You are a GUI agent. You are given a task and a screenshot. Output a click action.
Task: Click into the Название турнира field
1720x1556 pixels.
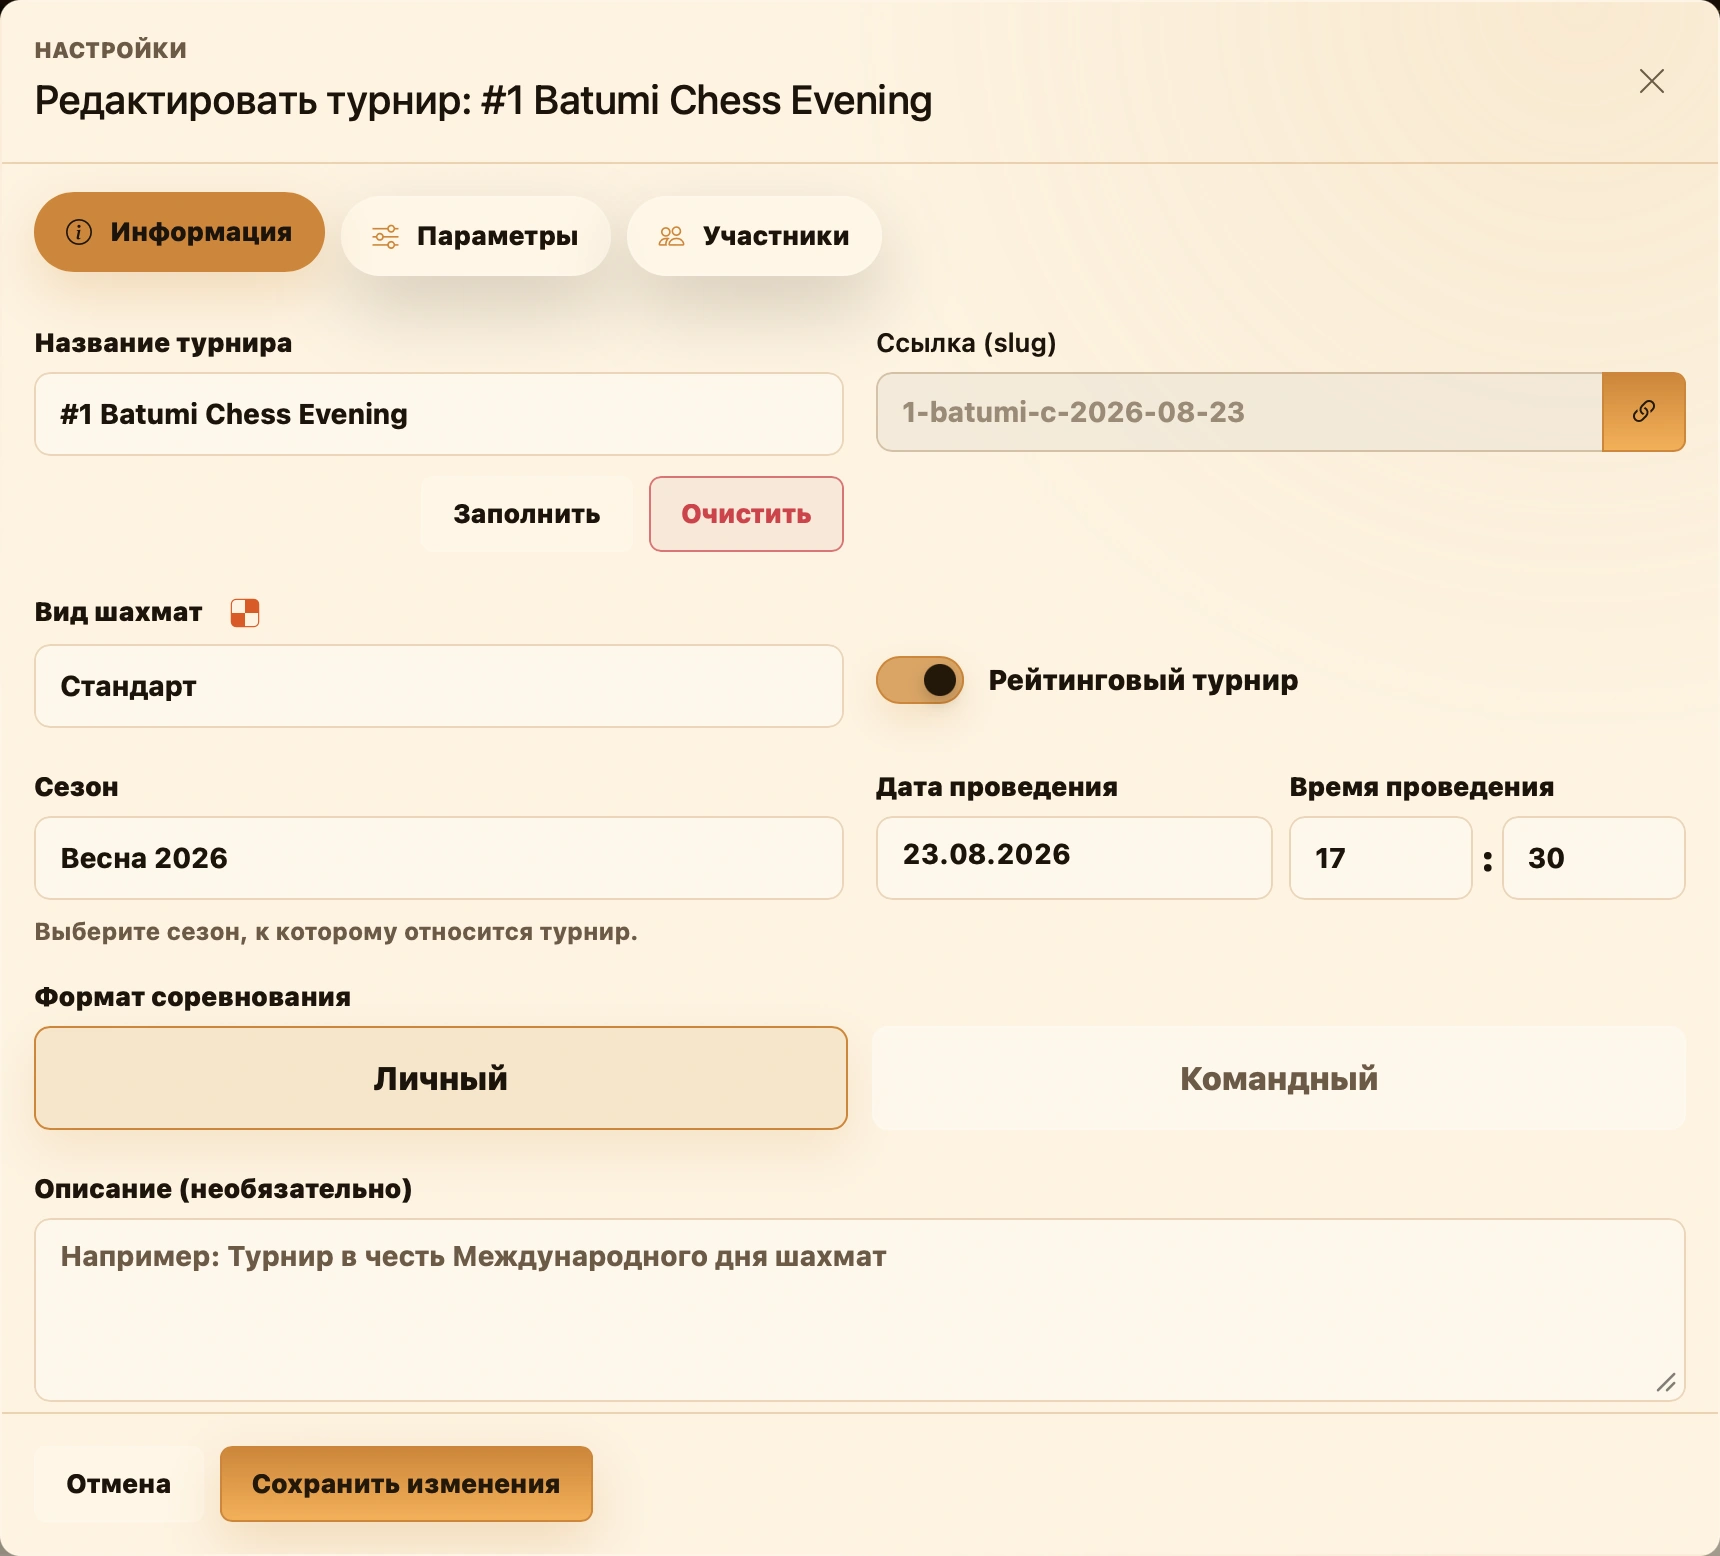pyautogui.click(x=439, y=414)
